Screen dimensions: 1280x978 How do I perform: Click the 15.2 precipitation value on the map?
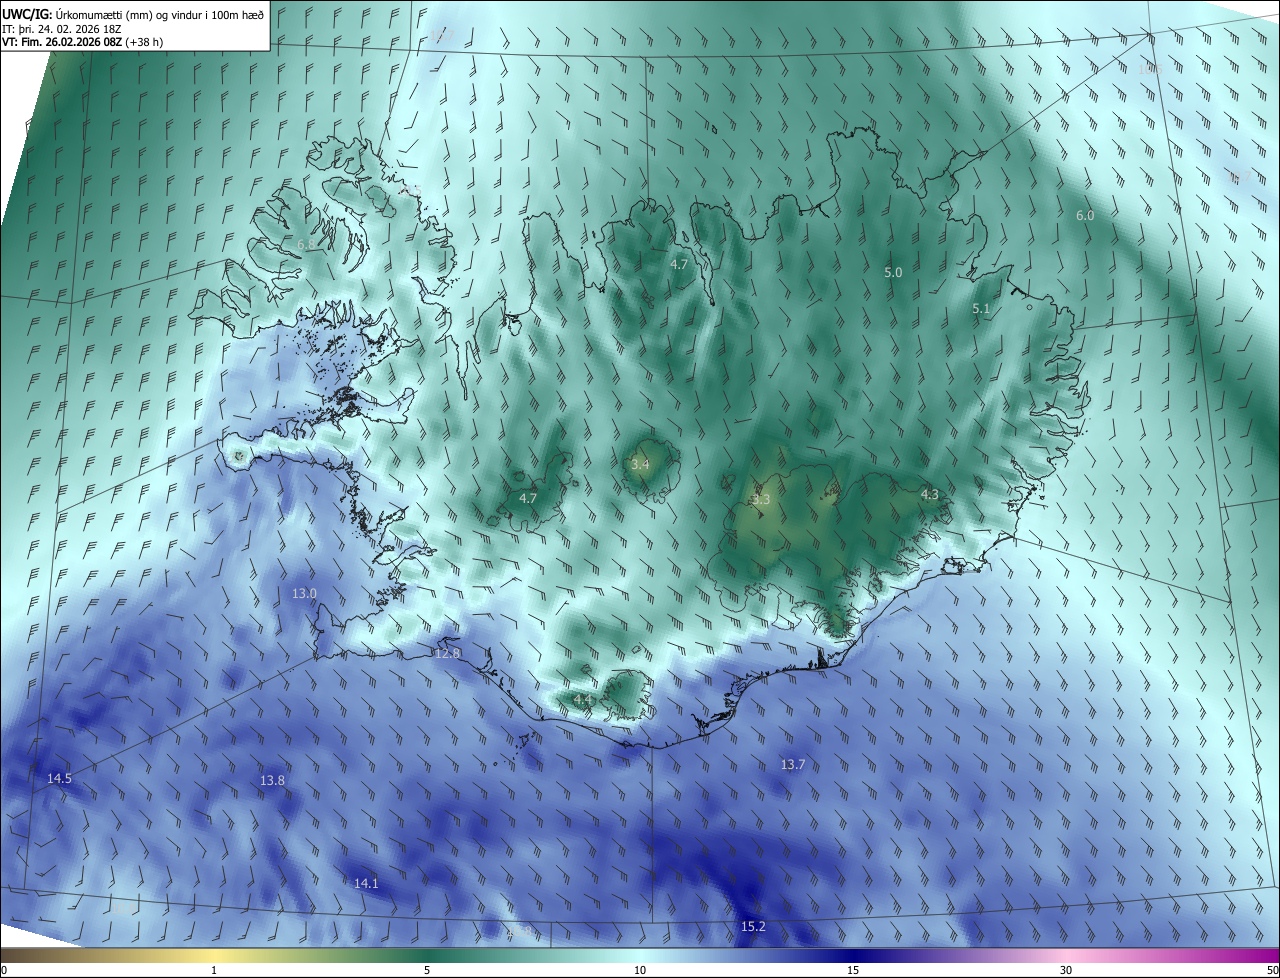click(x=753, y=927)
